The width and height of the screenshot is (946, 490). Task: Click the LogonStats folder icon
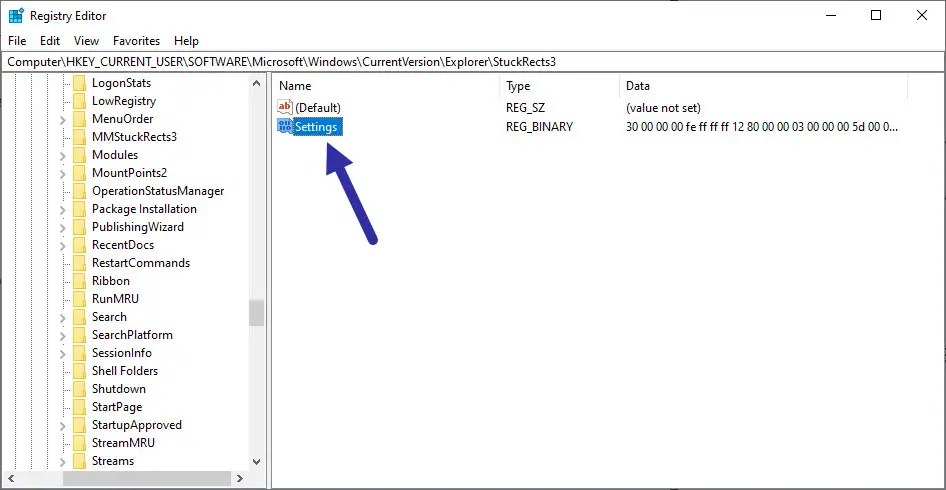click(x=79, y=83)
